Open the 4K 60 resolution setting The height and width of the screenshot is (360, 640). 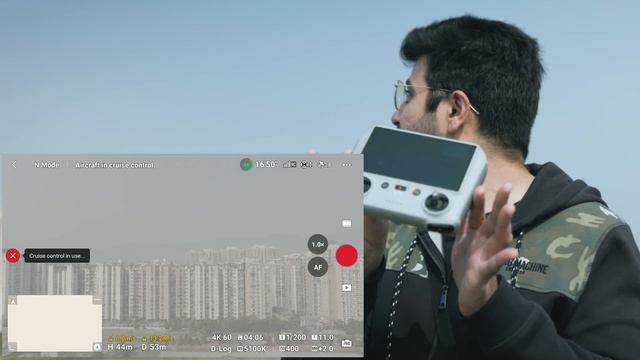(222, 338)
